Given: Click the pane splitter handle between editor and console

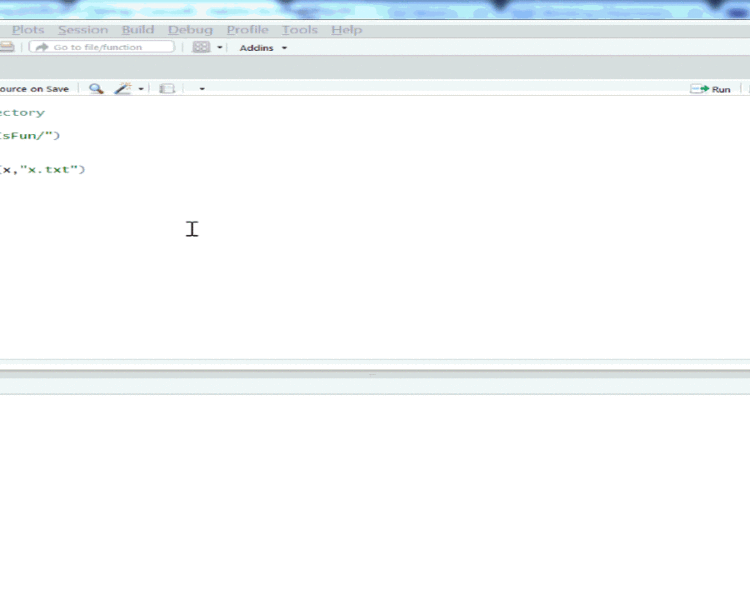Looking at the screenshot, I should coord(372,375).
